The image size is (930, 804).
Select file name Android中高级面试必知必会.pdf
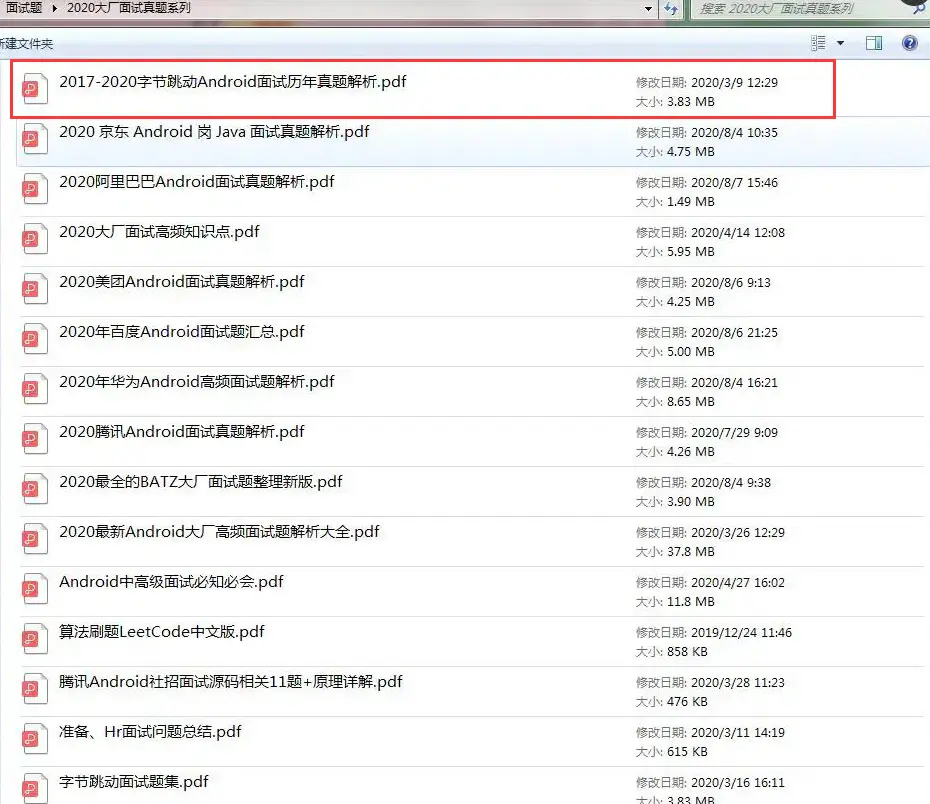tap(171, 582)
